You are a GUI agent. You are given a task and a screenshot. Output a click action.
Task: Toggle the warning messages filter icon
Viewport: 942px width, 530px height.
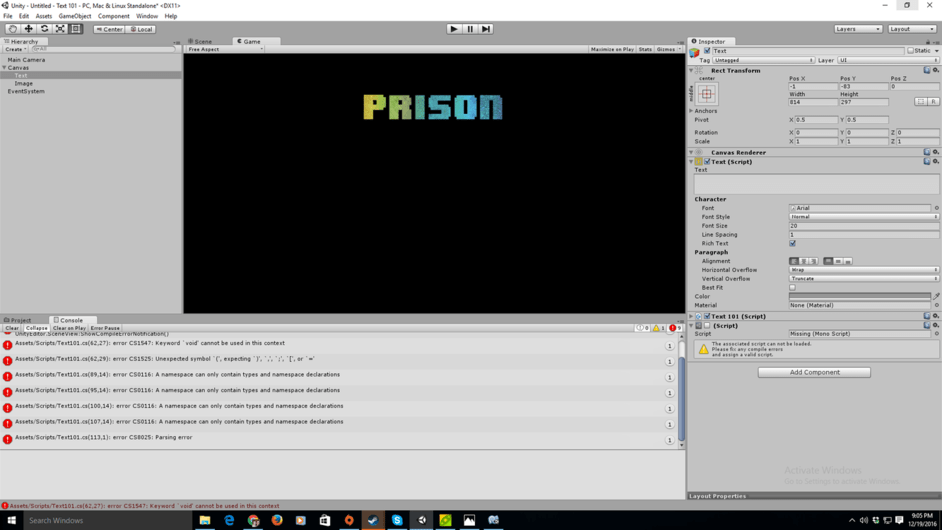coord(659,328)
